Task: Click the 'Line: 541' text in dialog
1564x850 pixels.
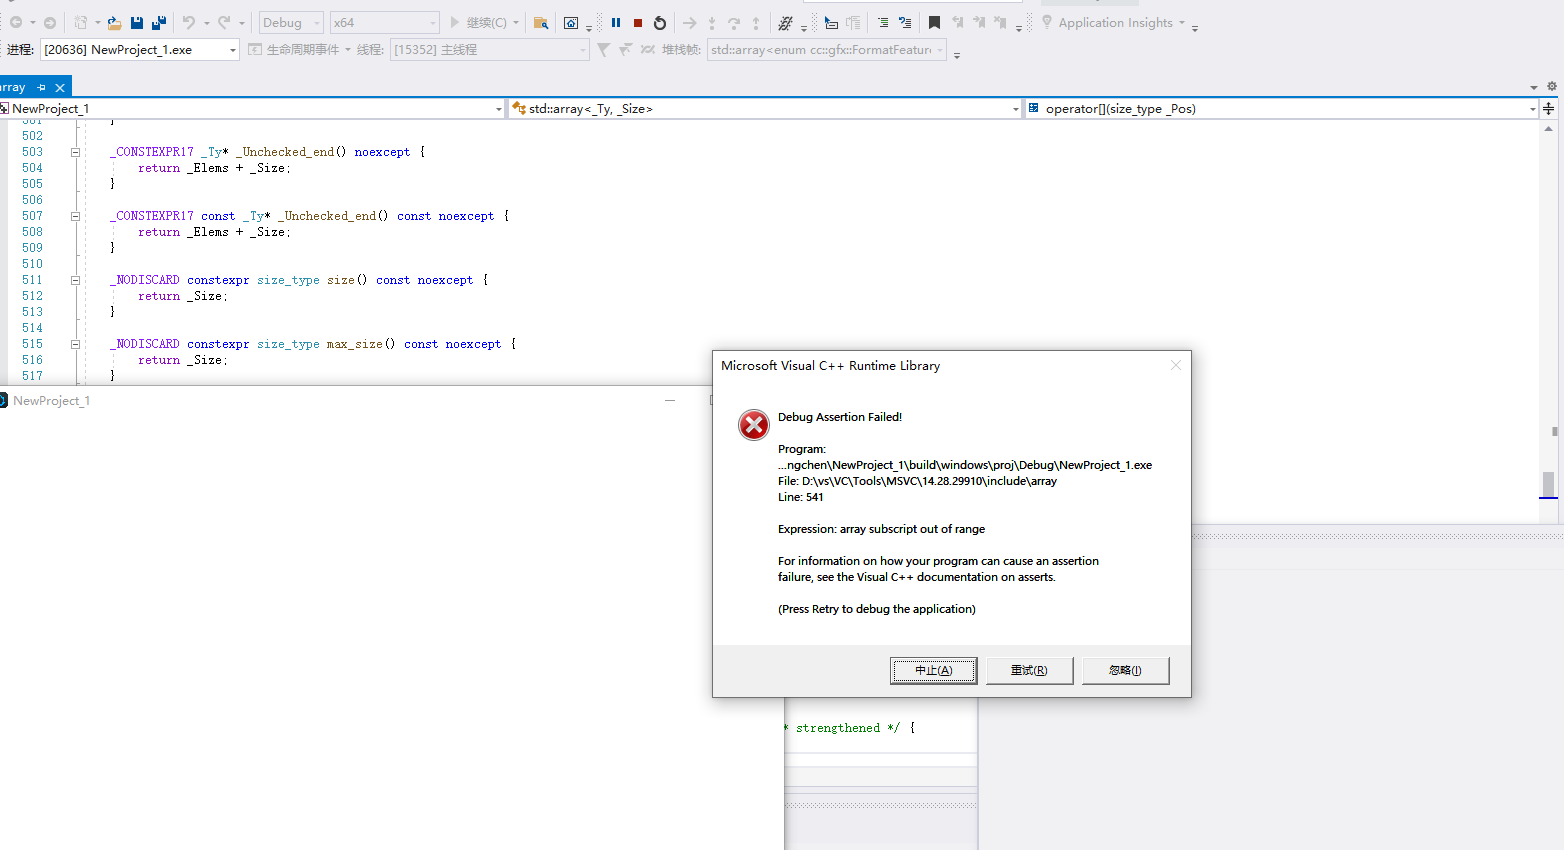Action: pos(801,497)
